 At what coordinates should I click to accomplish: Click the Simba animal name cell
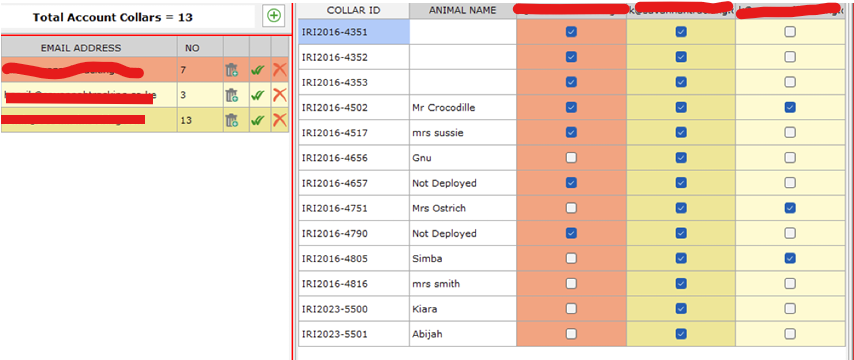[463, 258]
